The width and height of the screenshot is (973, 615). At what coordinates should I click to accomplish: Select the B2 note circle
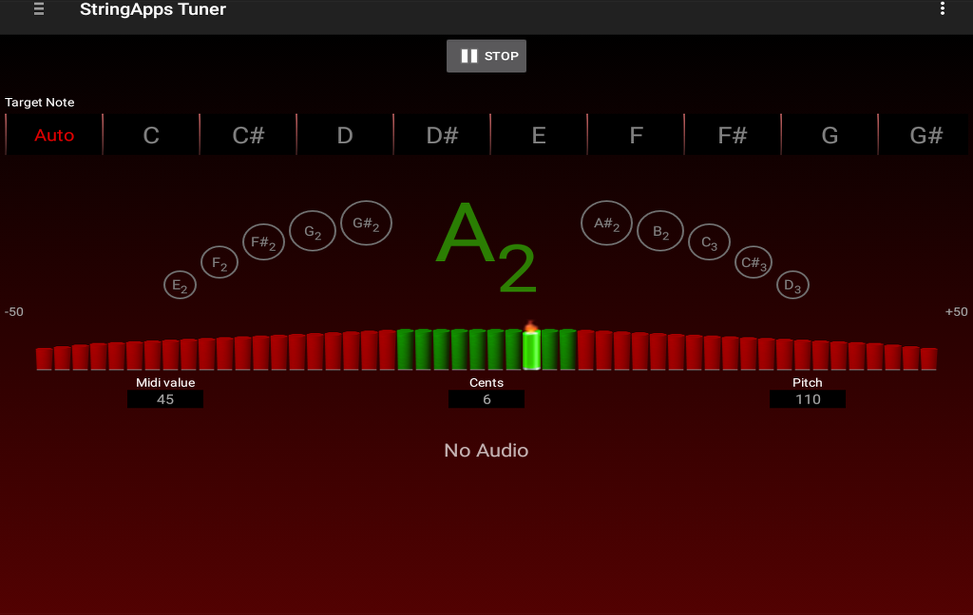pyautogui.click(x=661, y=232)
